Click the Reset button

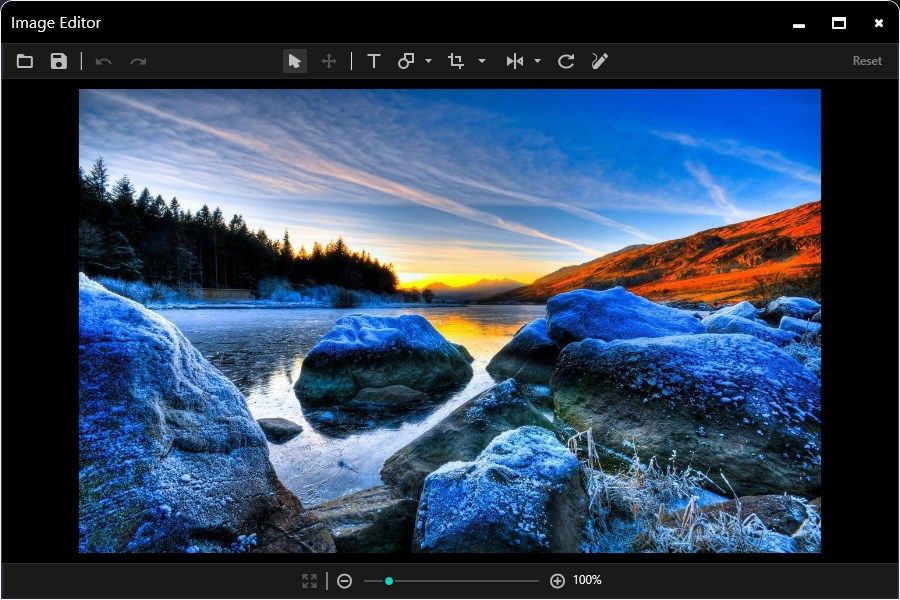(x=867, y=61)
